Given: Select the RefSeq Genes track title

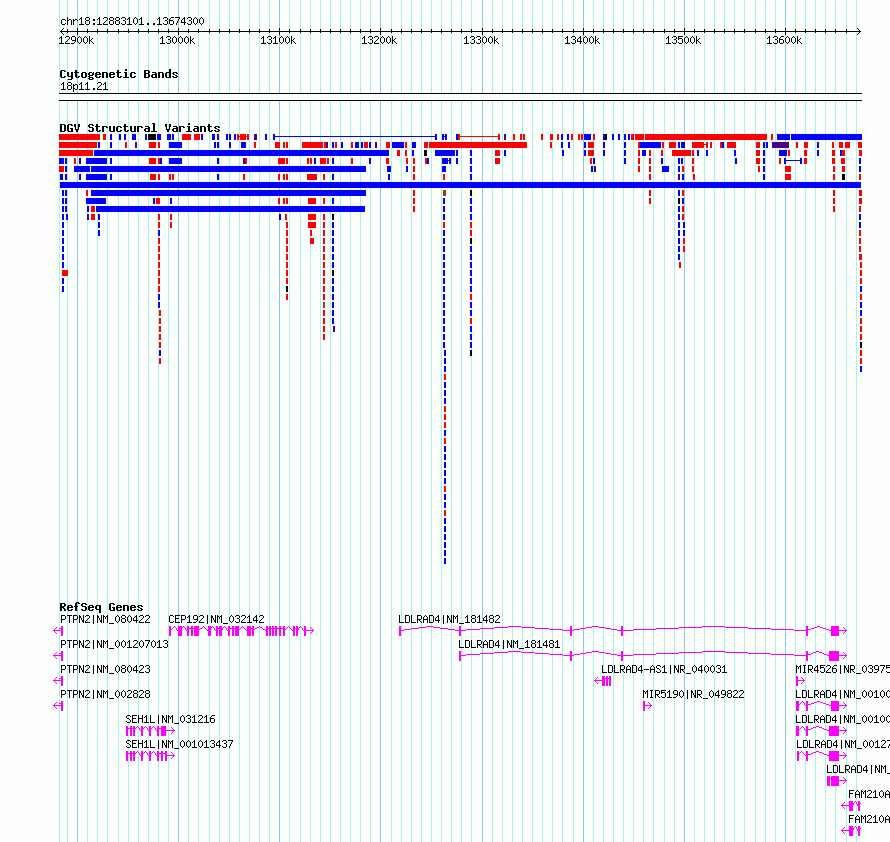Looking at the screenshot, I should click(x=101, y=607).
